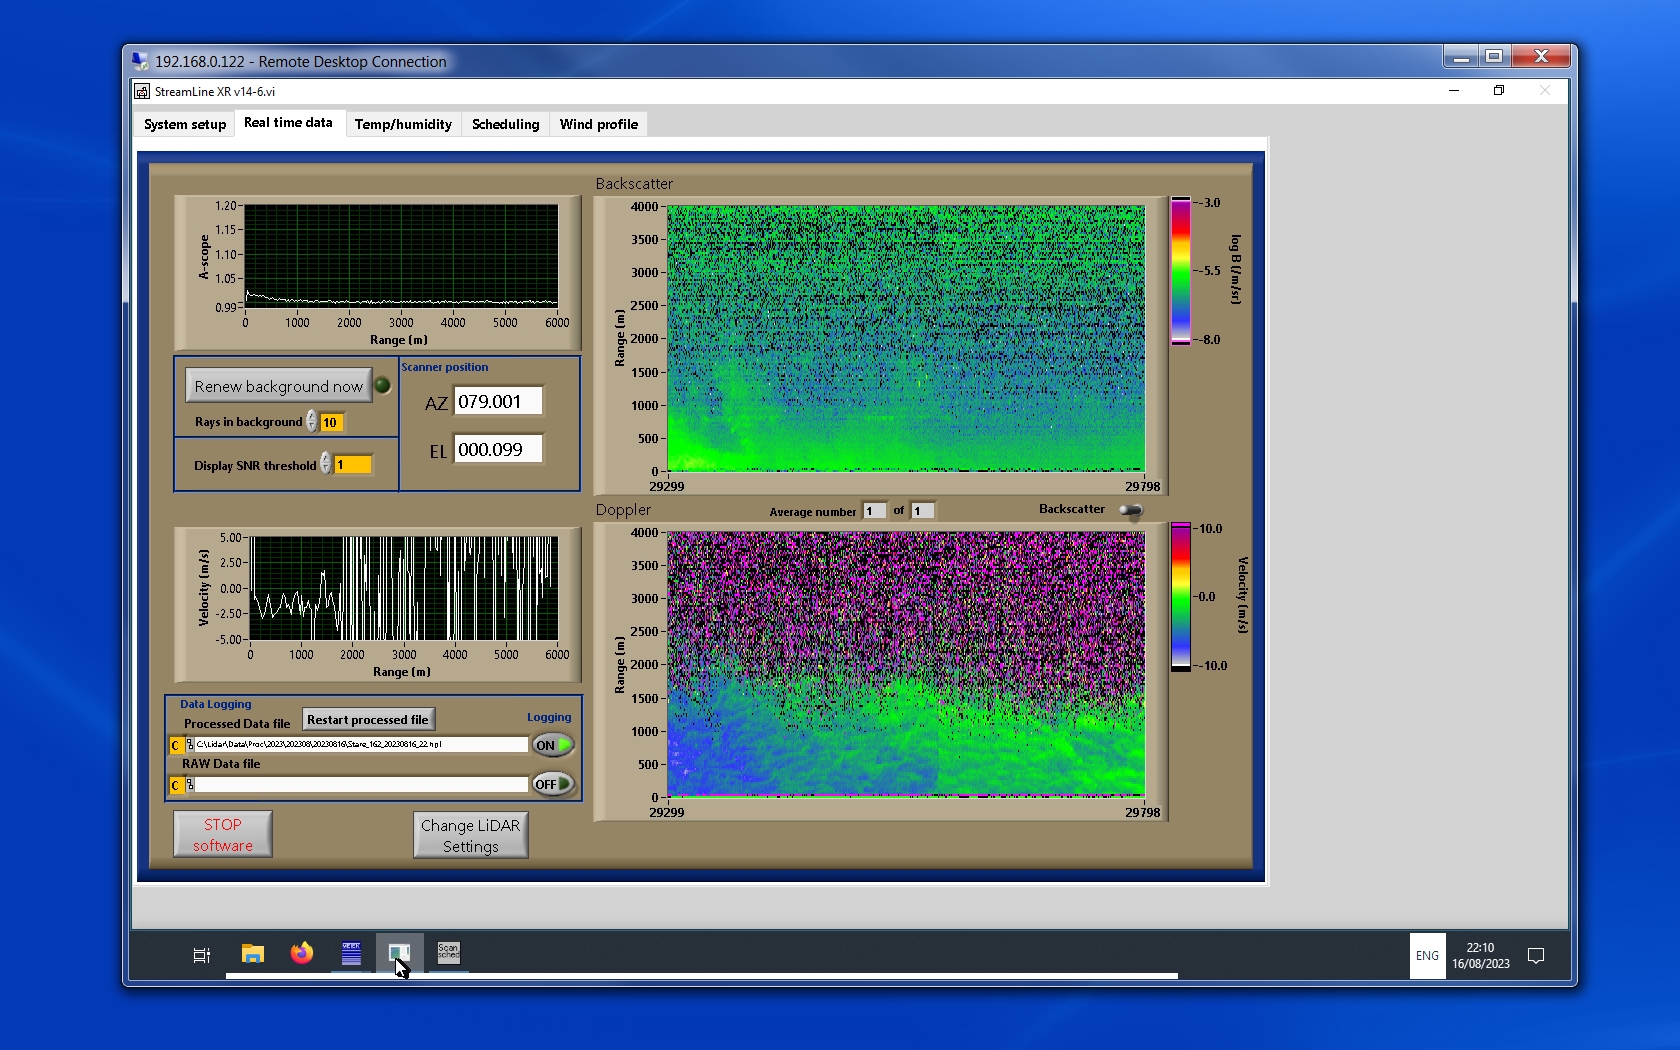Open File Explorer in the remote taskbar

click(x=253, y=954)
